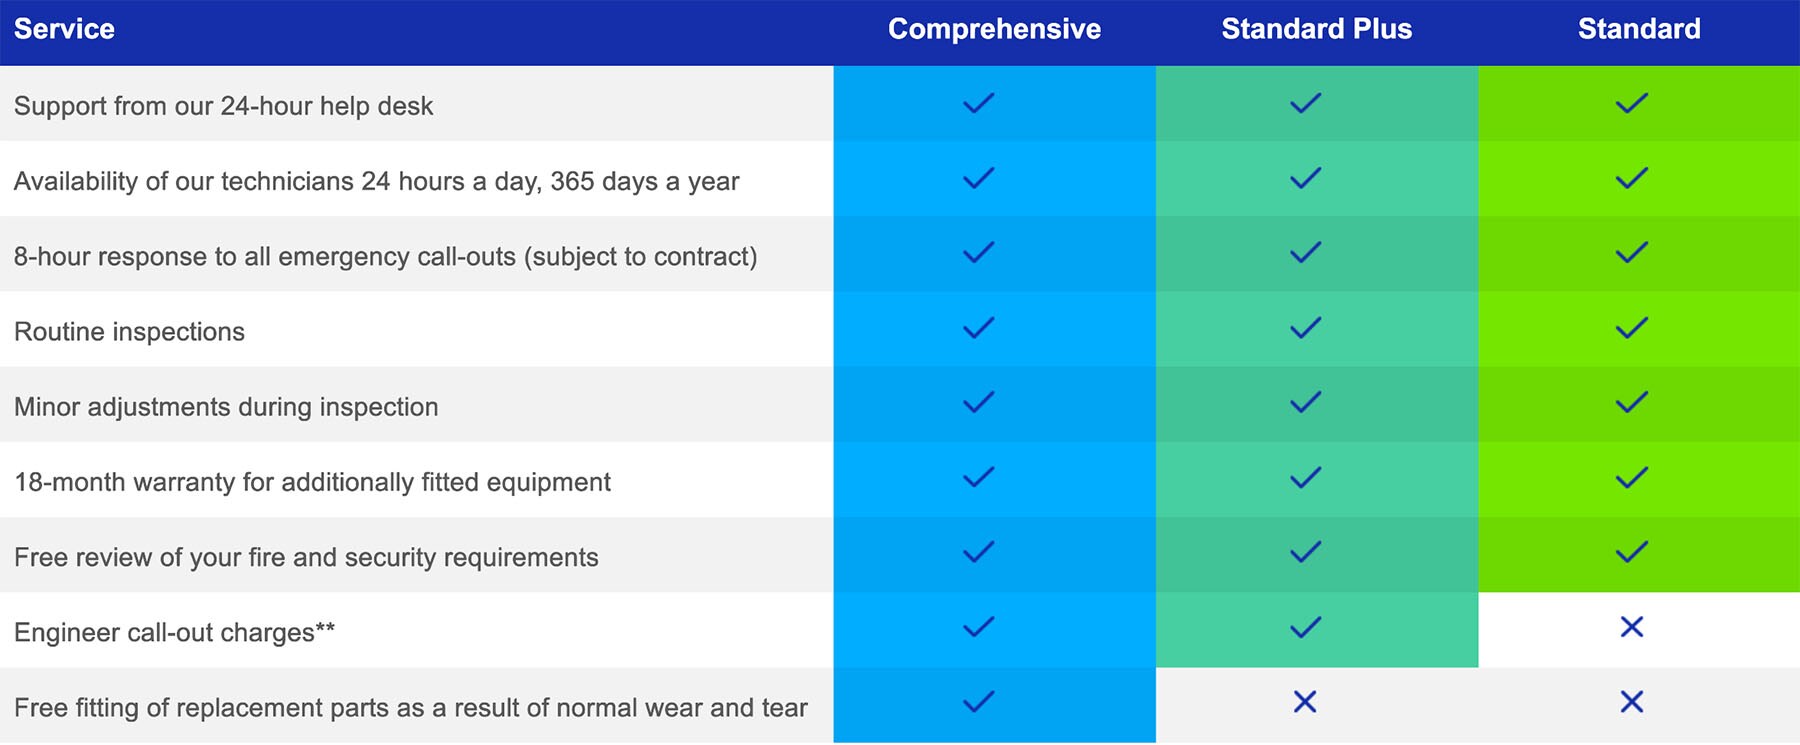Click the Standard cross for Engineer call-out charges
1800x745 pixels.
tap(1631, 627)
